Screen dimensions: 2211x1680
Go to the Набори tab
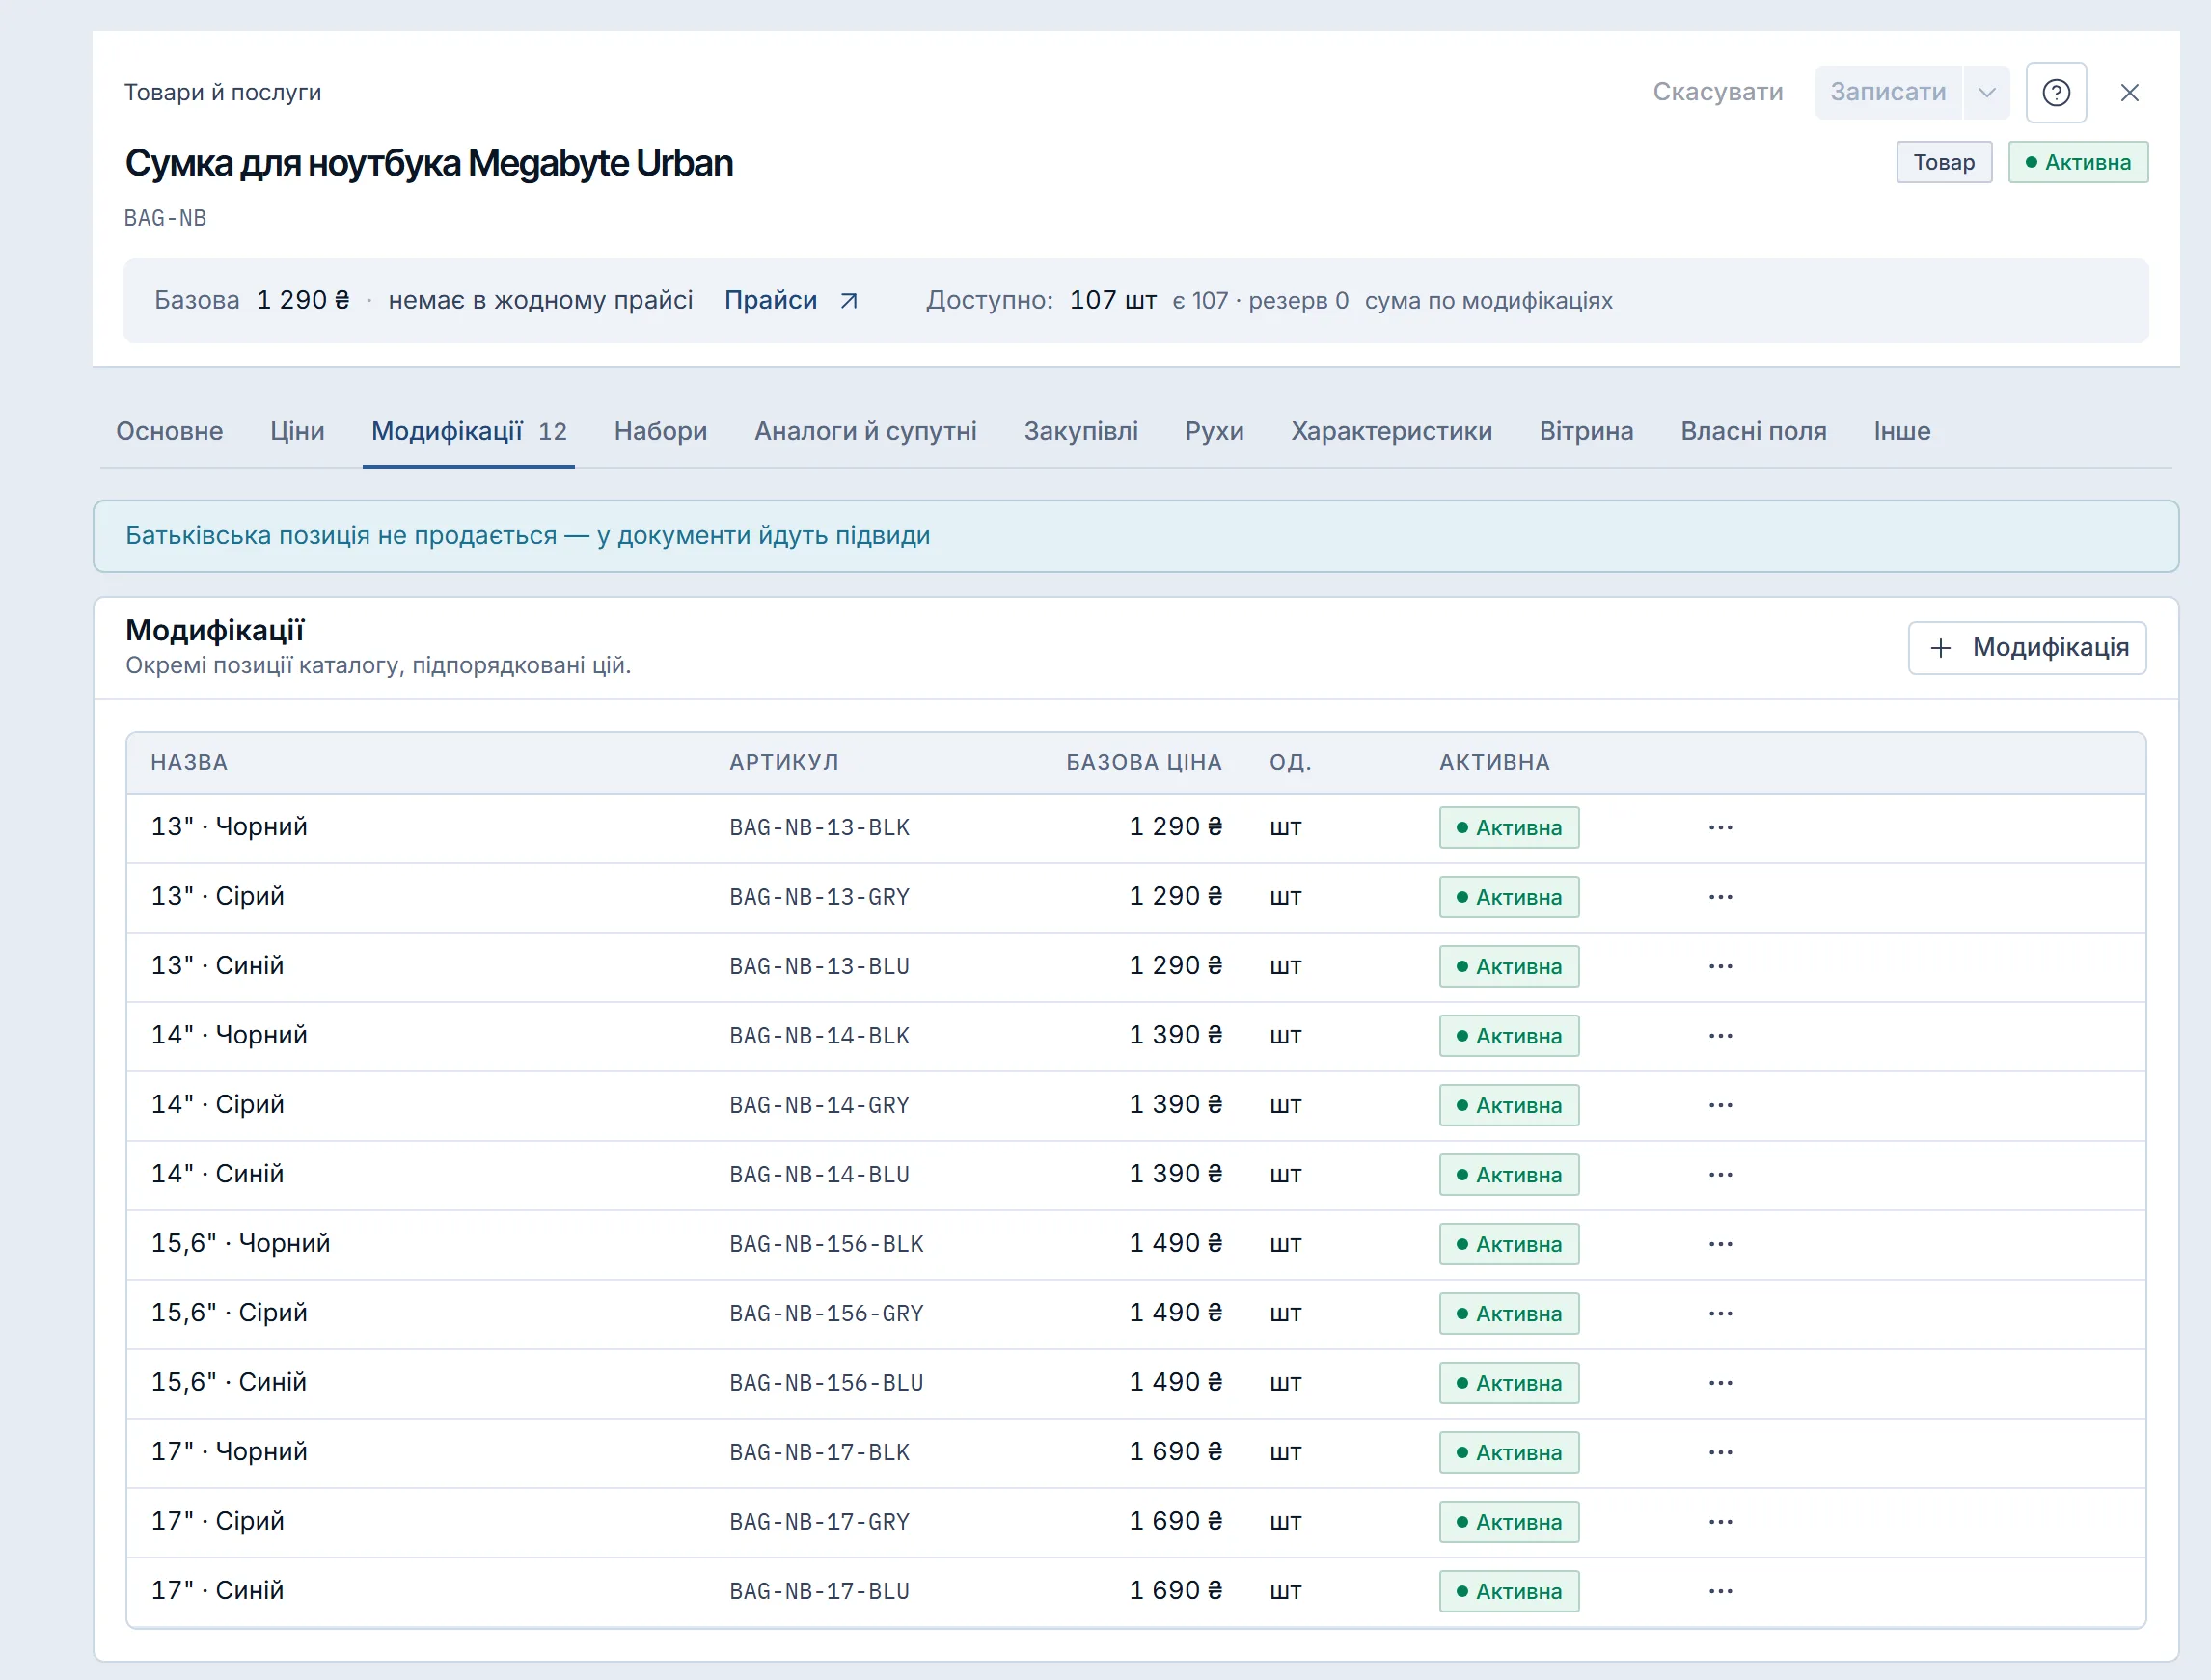[x=660, y=431]
